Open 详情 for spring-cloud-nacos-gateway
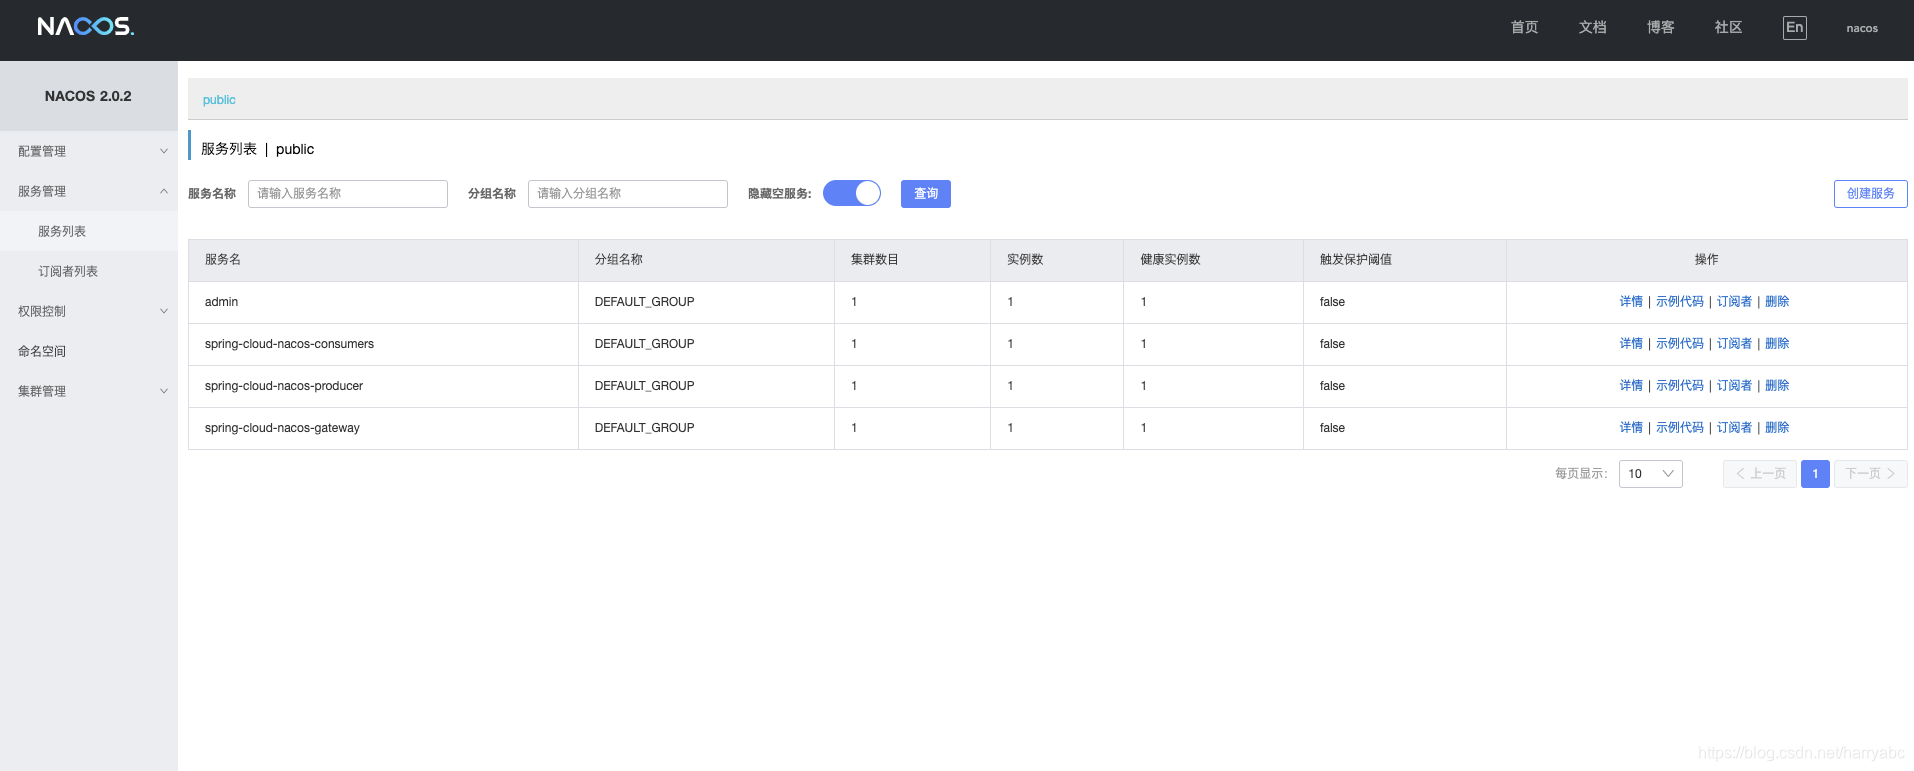 click(1631, 428)
